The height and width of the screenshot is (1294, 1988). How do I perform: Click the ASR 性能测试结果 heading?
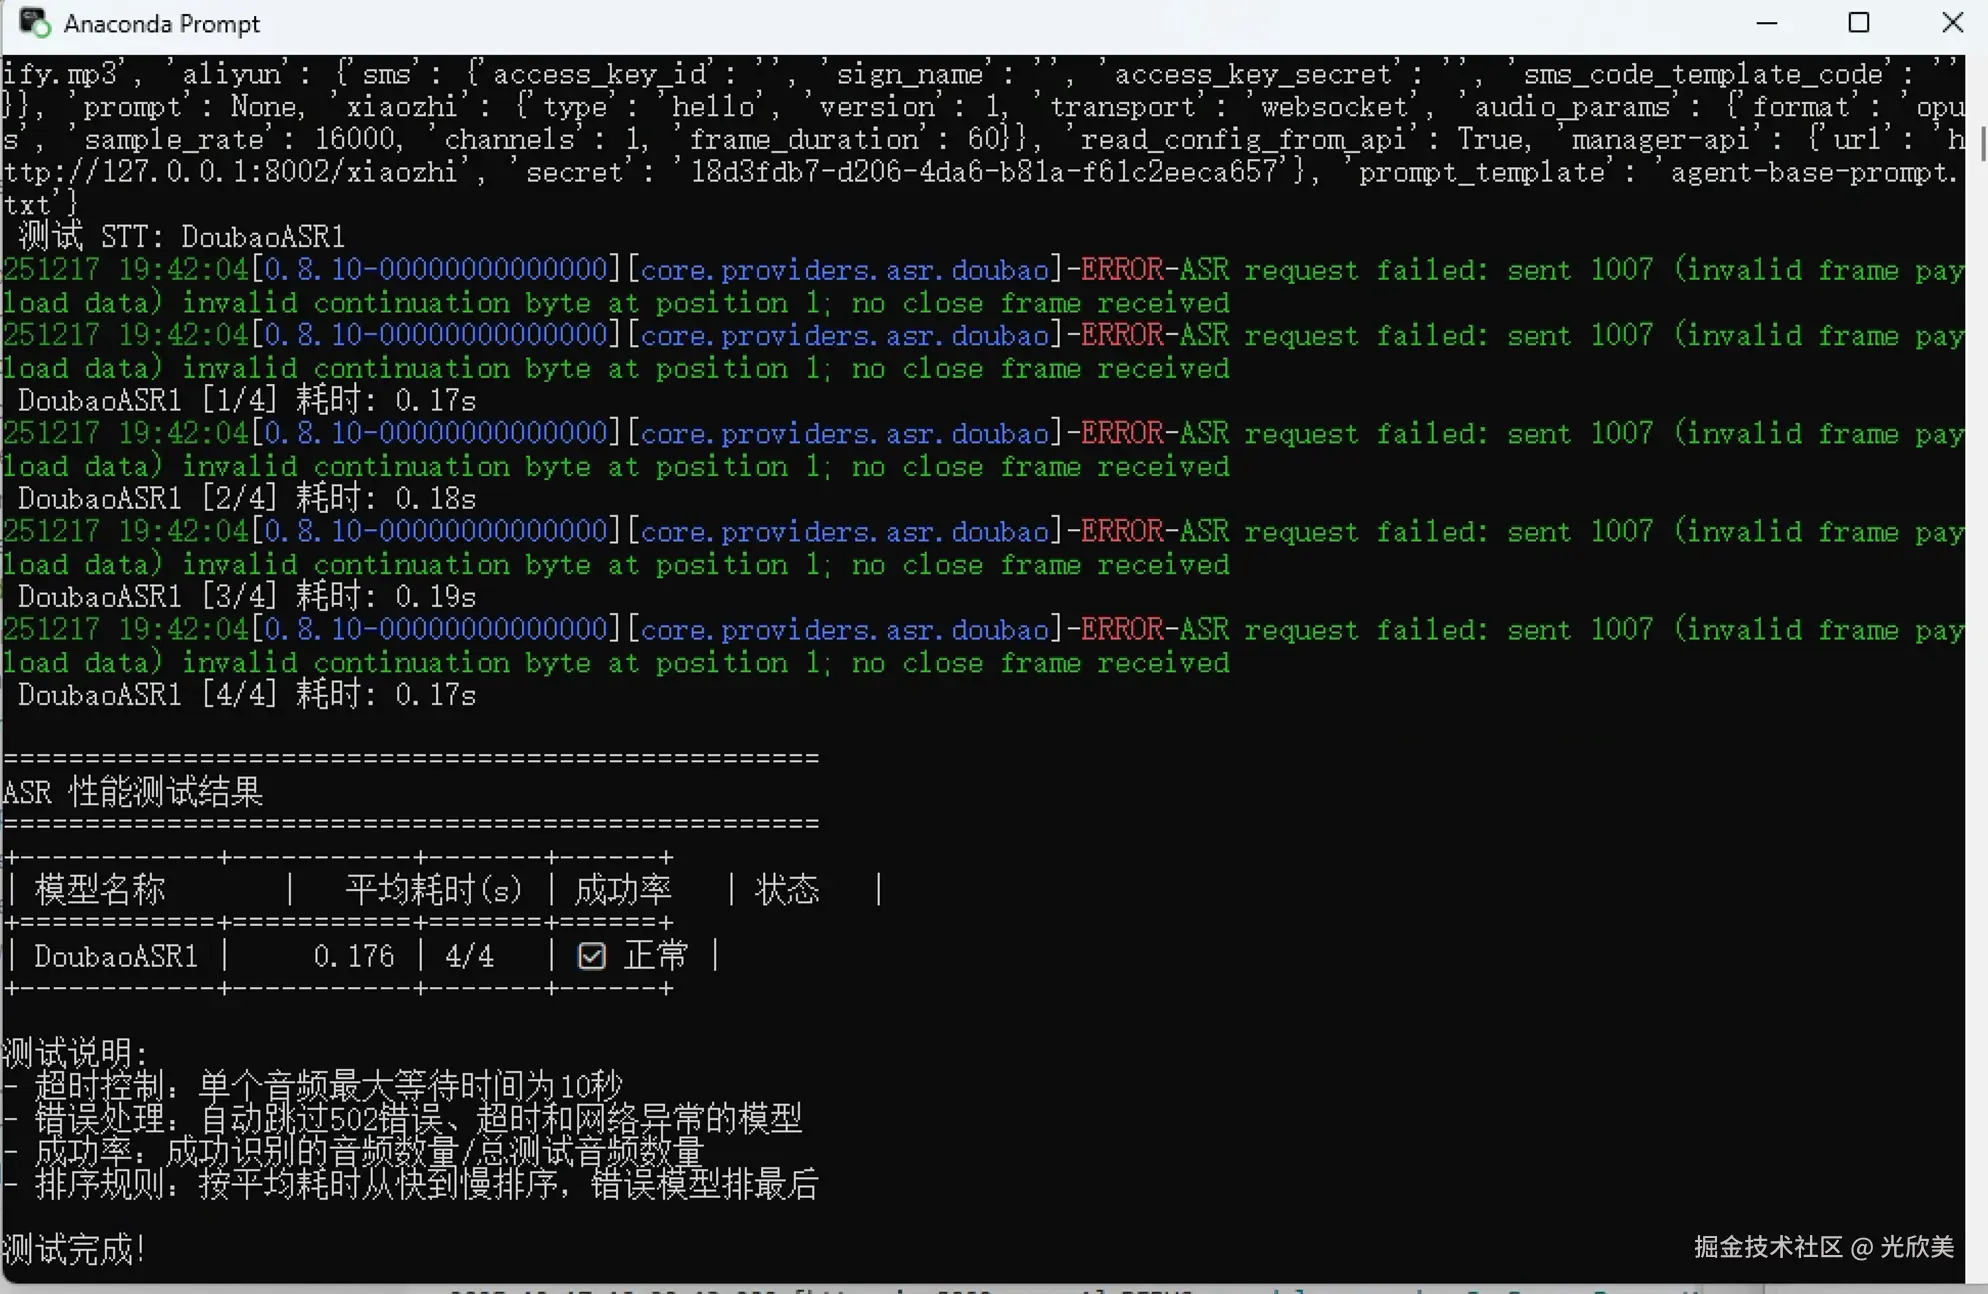[x=132, y=793]
